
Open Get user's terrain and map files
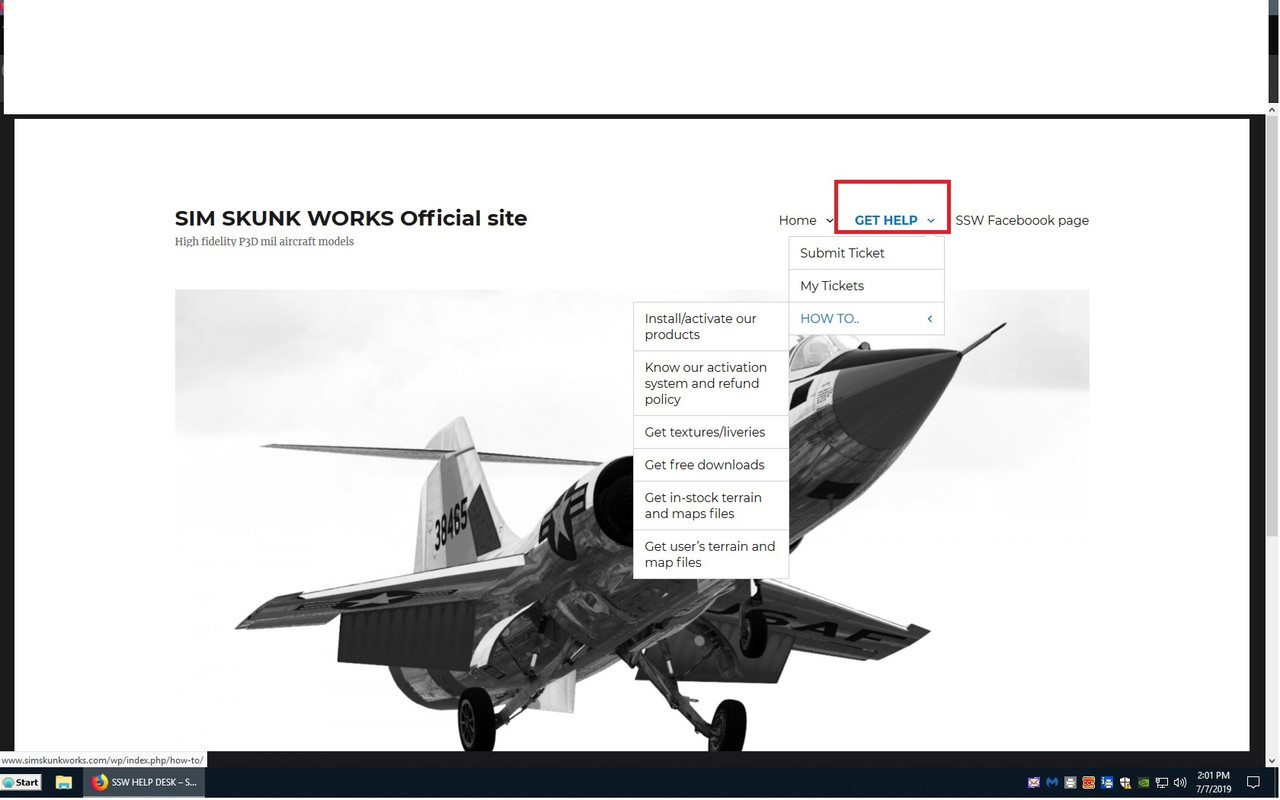[711, 554]
